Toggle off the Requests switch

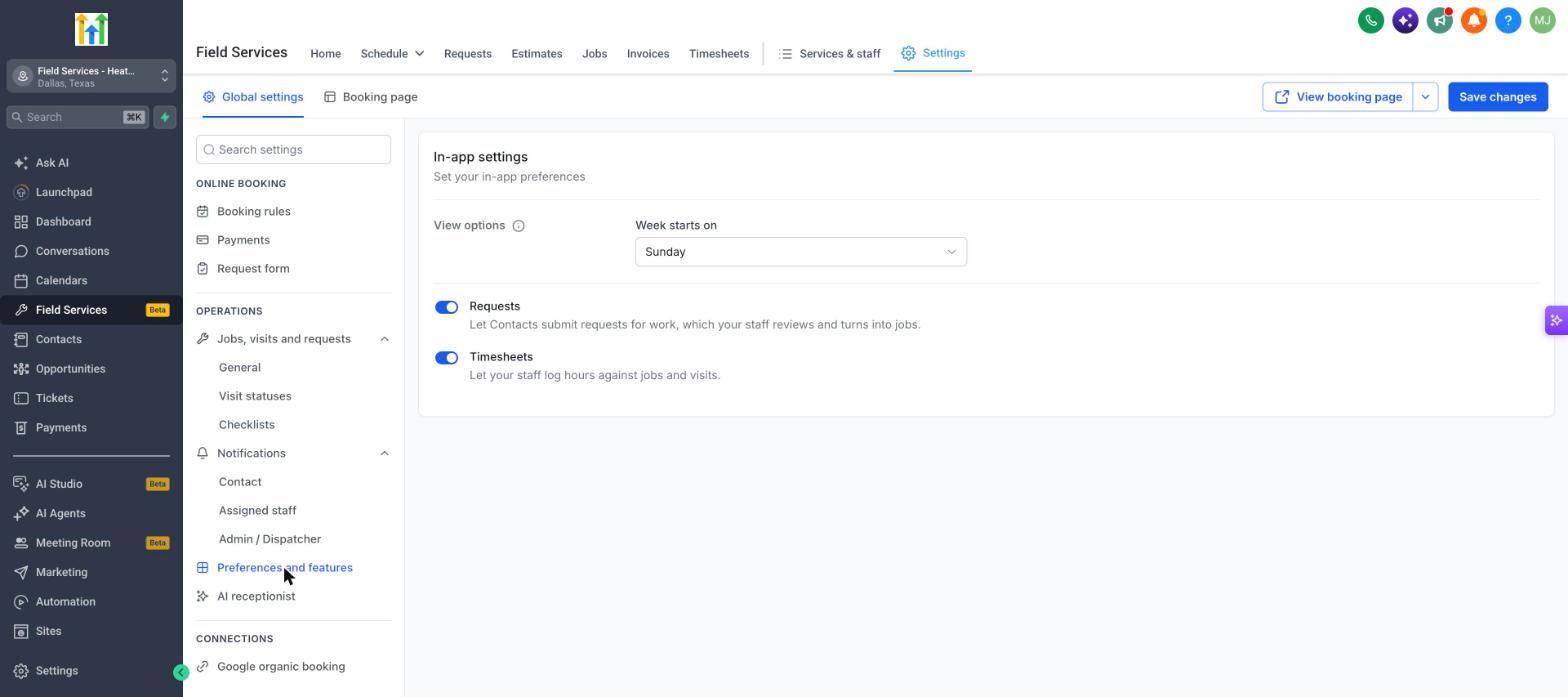click(446, 307)
